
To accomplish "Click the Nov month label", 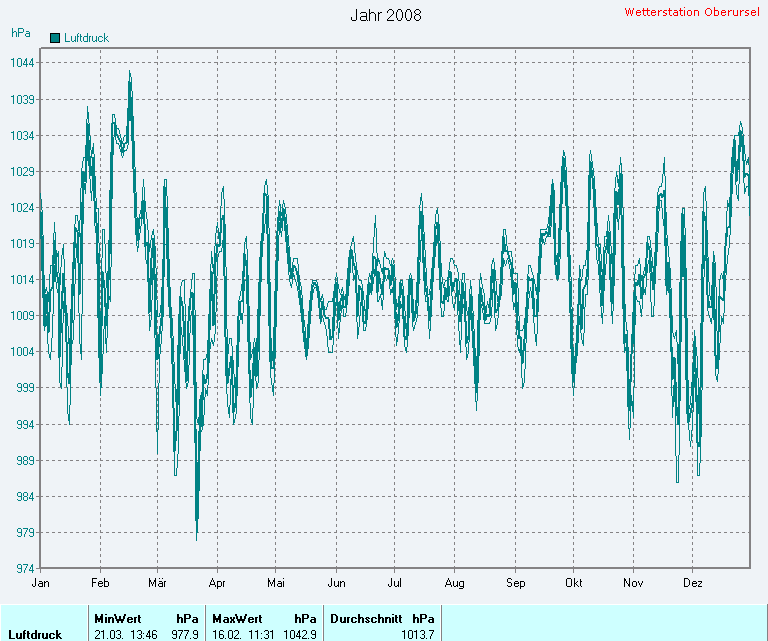I will tap(633, 583).
